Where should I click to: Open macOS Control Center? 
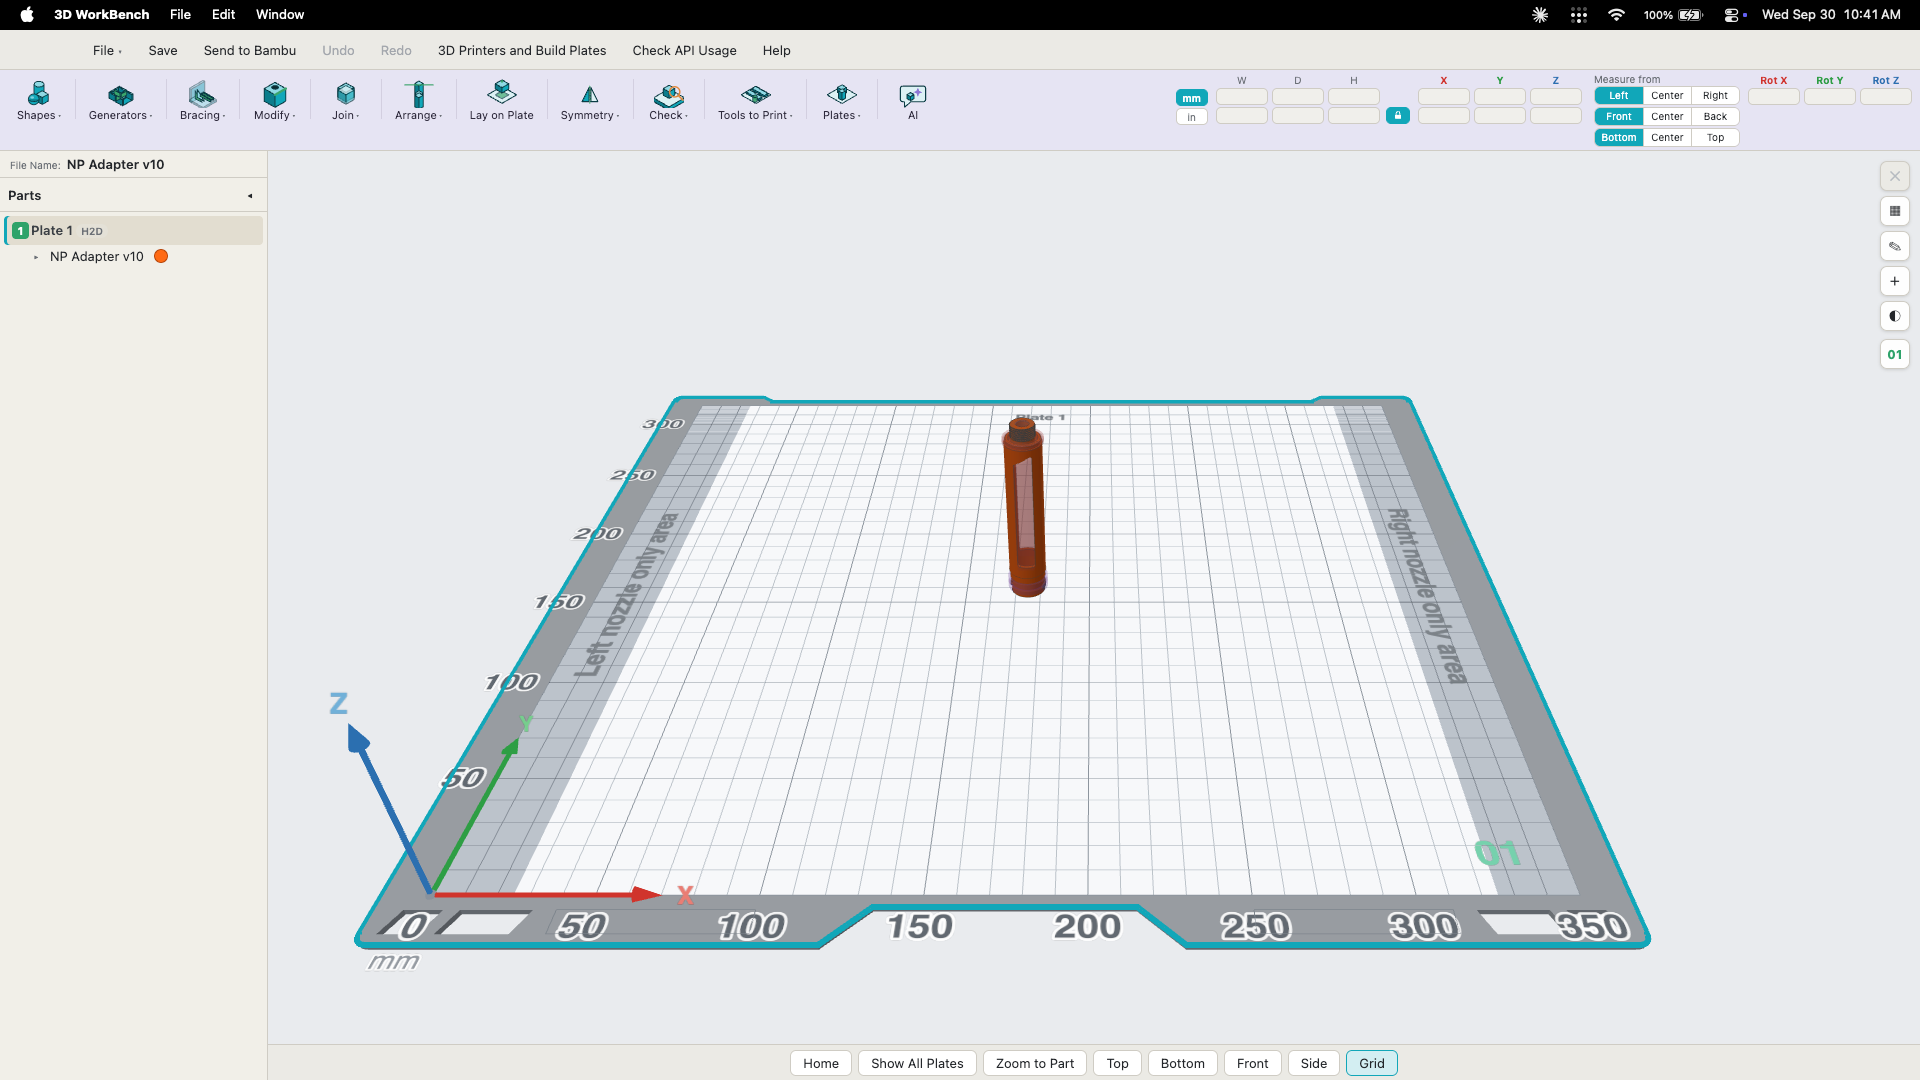(x=1733, y=15)
